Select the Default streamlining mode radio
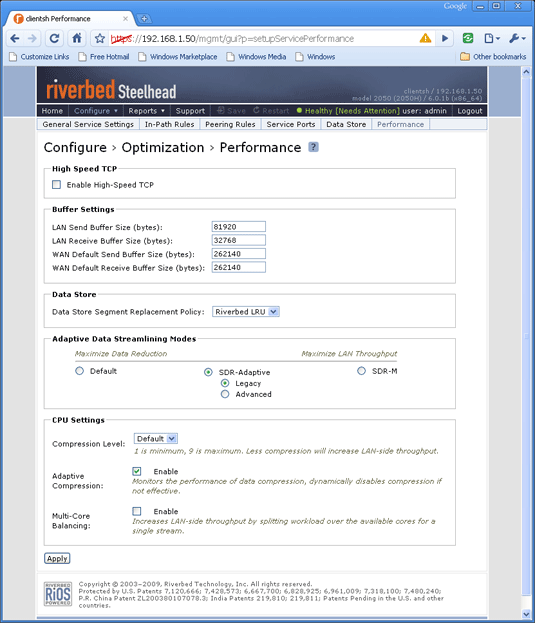 coord(79,371)
